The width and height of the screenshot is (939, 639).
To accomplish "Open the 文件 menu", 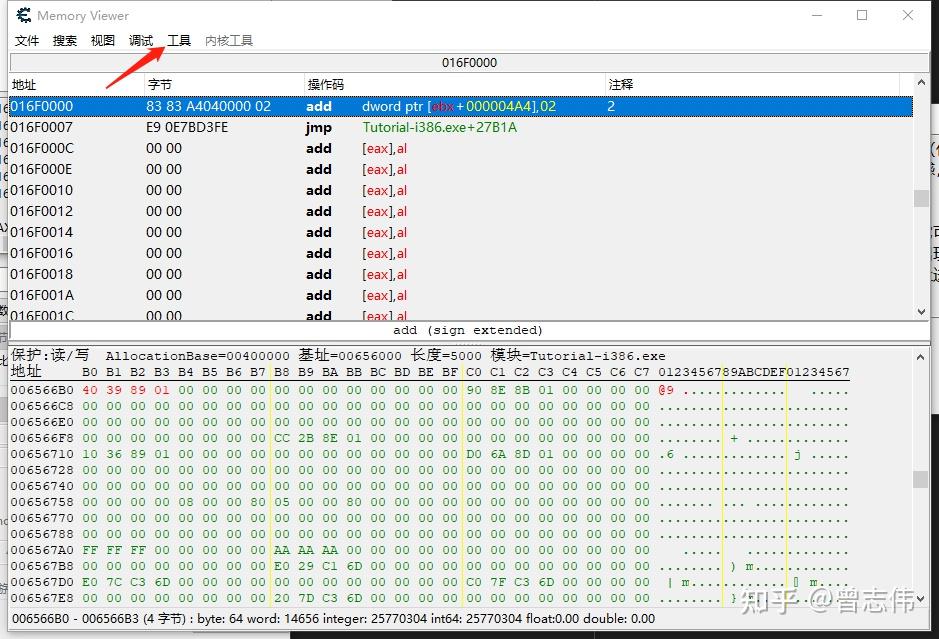I will 27,40.
